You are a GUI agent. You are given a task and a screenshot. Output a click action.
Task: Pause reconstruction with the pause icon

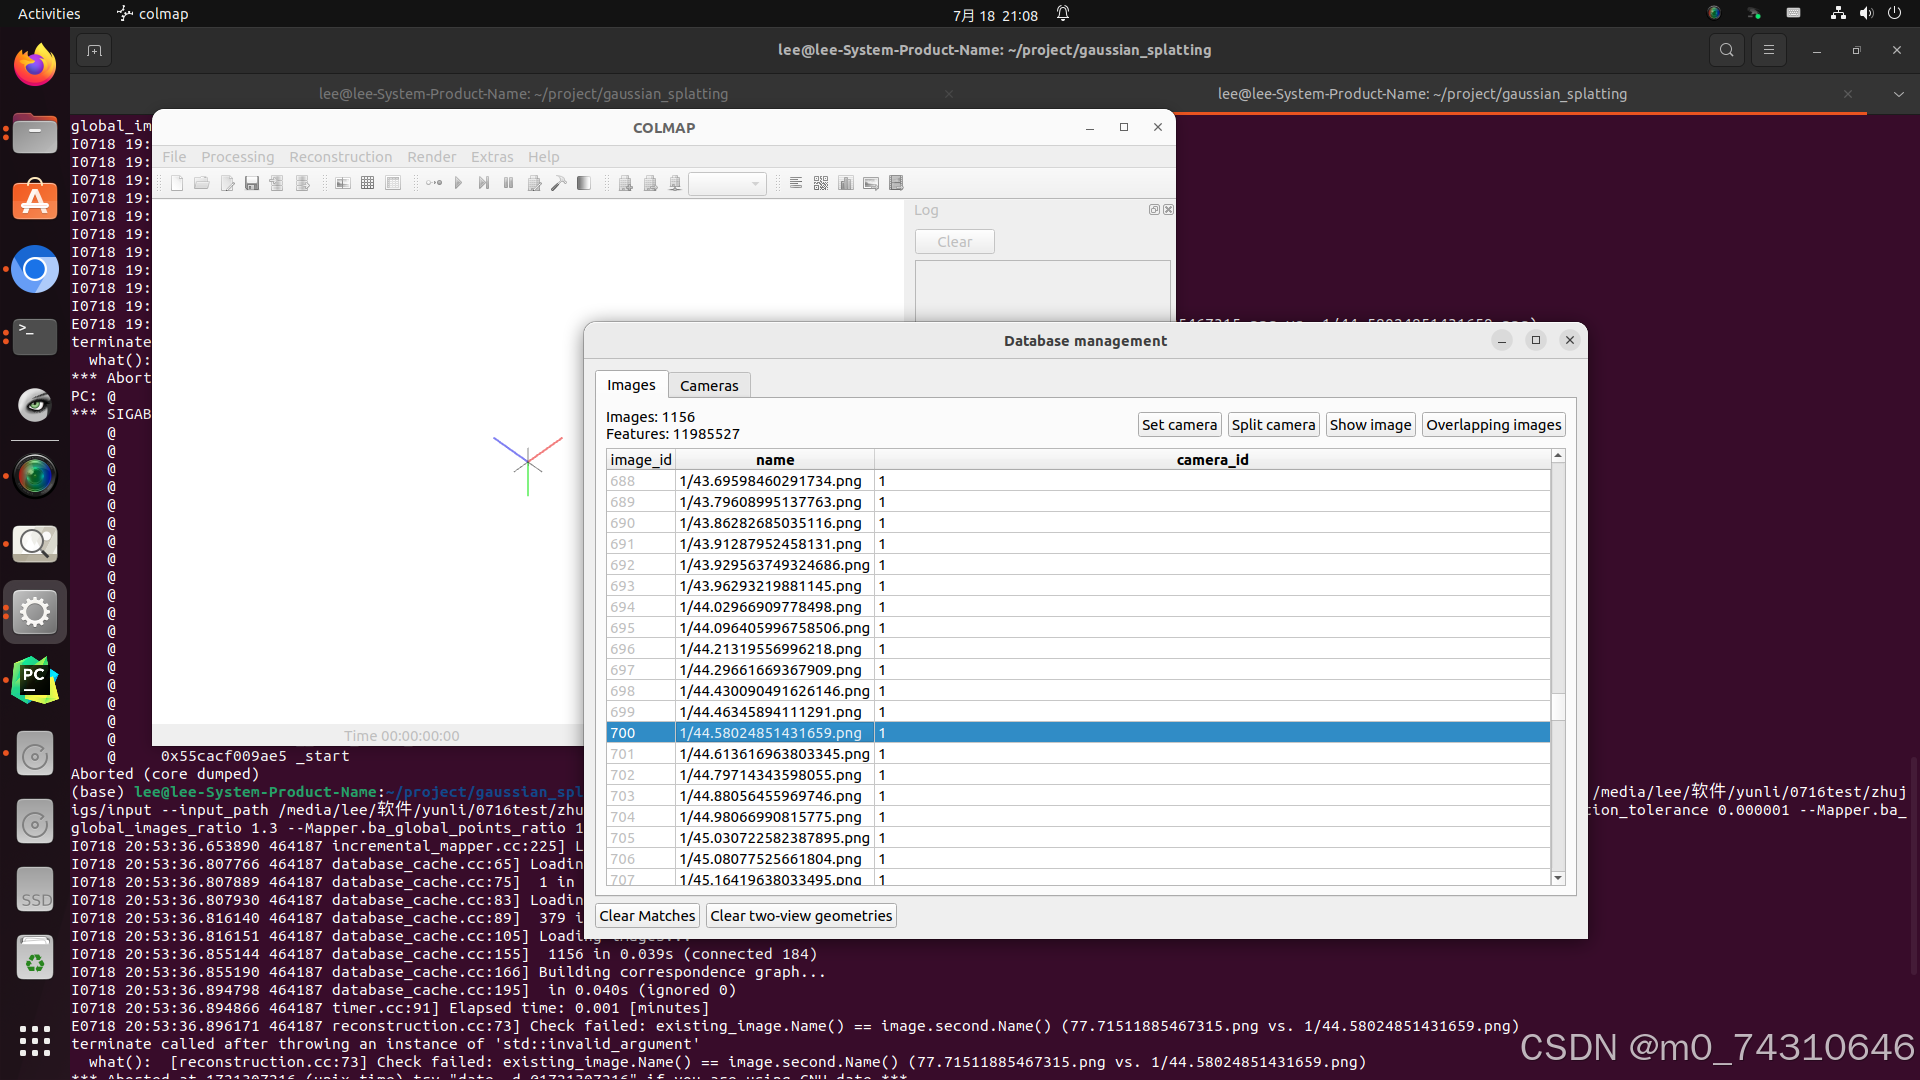(x=508, y=183)
